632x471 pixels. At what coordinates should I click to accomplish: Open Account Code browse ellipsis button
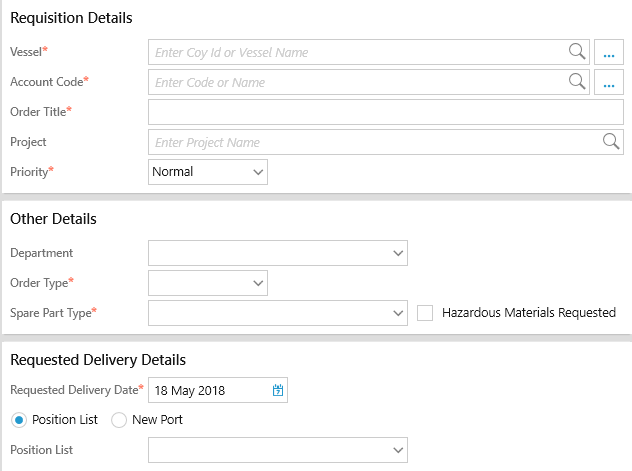coord(608,83)
